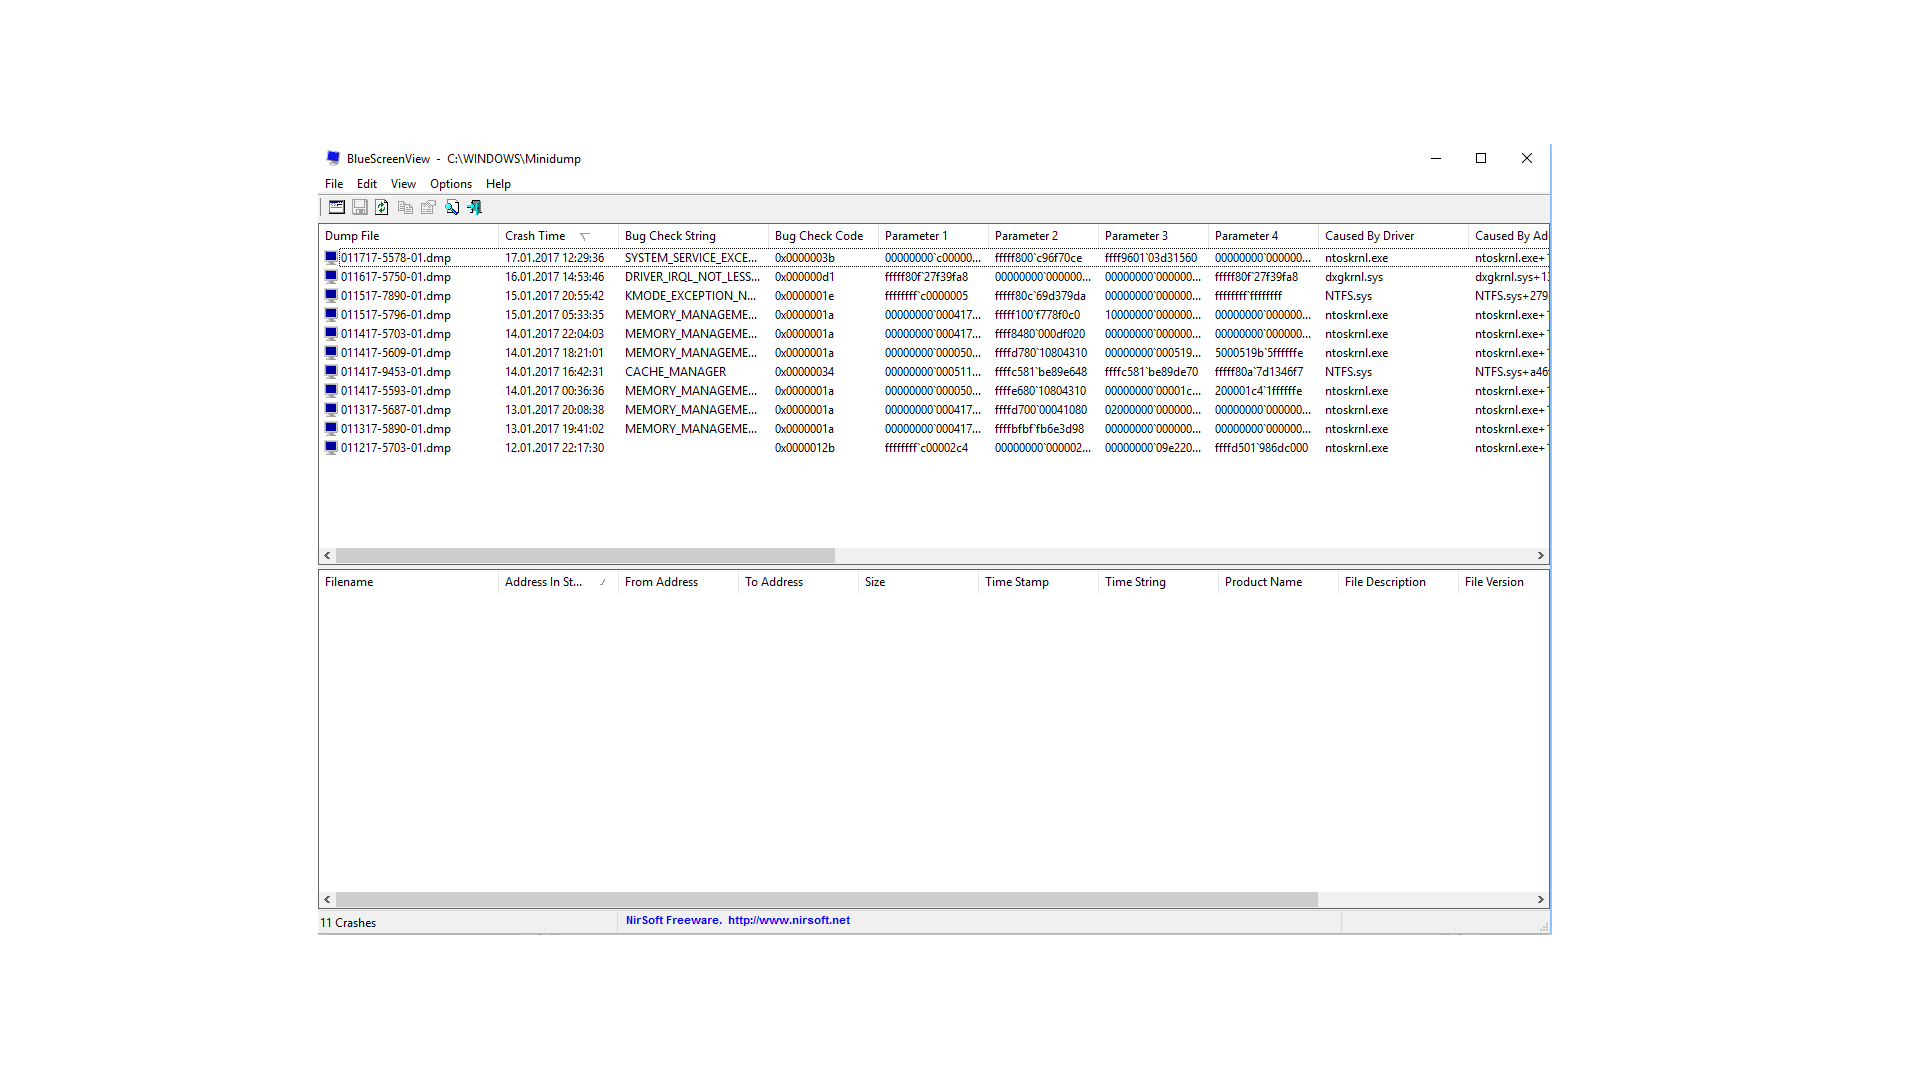Click the Copy Selected Items icon
The image size is (1920, 1080).
[405, 207]
